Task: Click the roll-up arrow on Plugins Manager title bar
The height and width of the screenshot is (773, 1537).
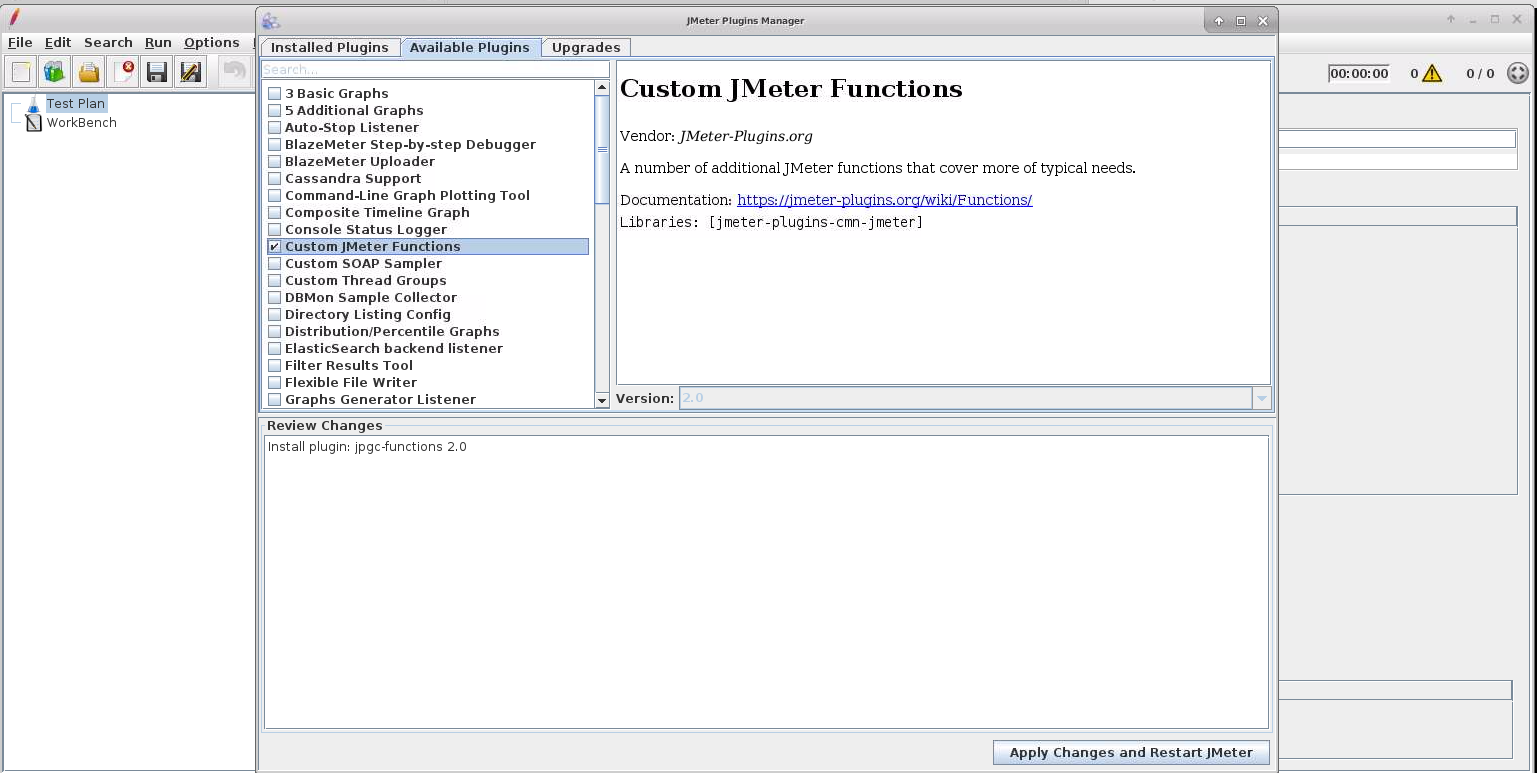Action: (x=1219, y=21)
